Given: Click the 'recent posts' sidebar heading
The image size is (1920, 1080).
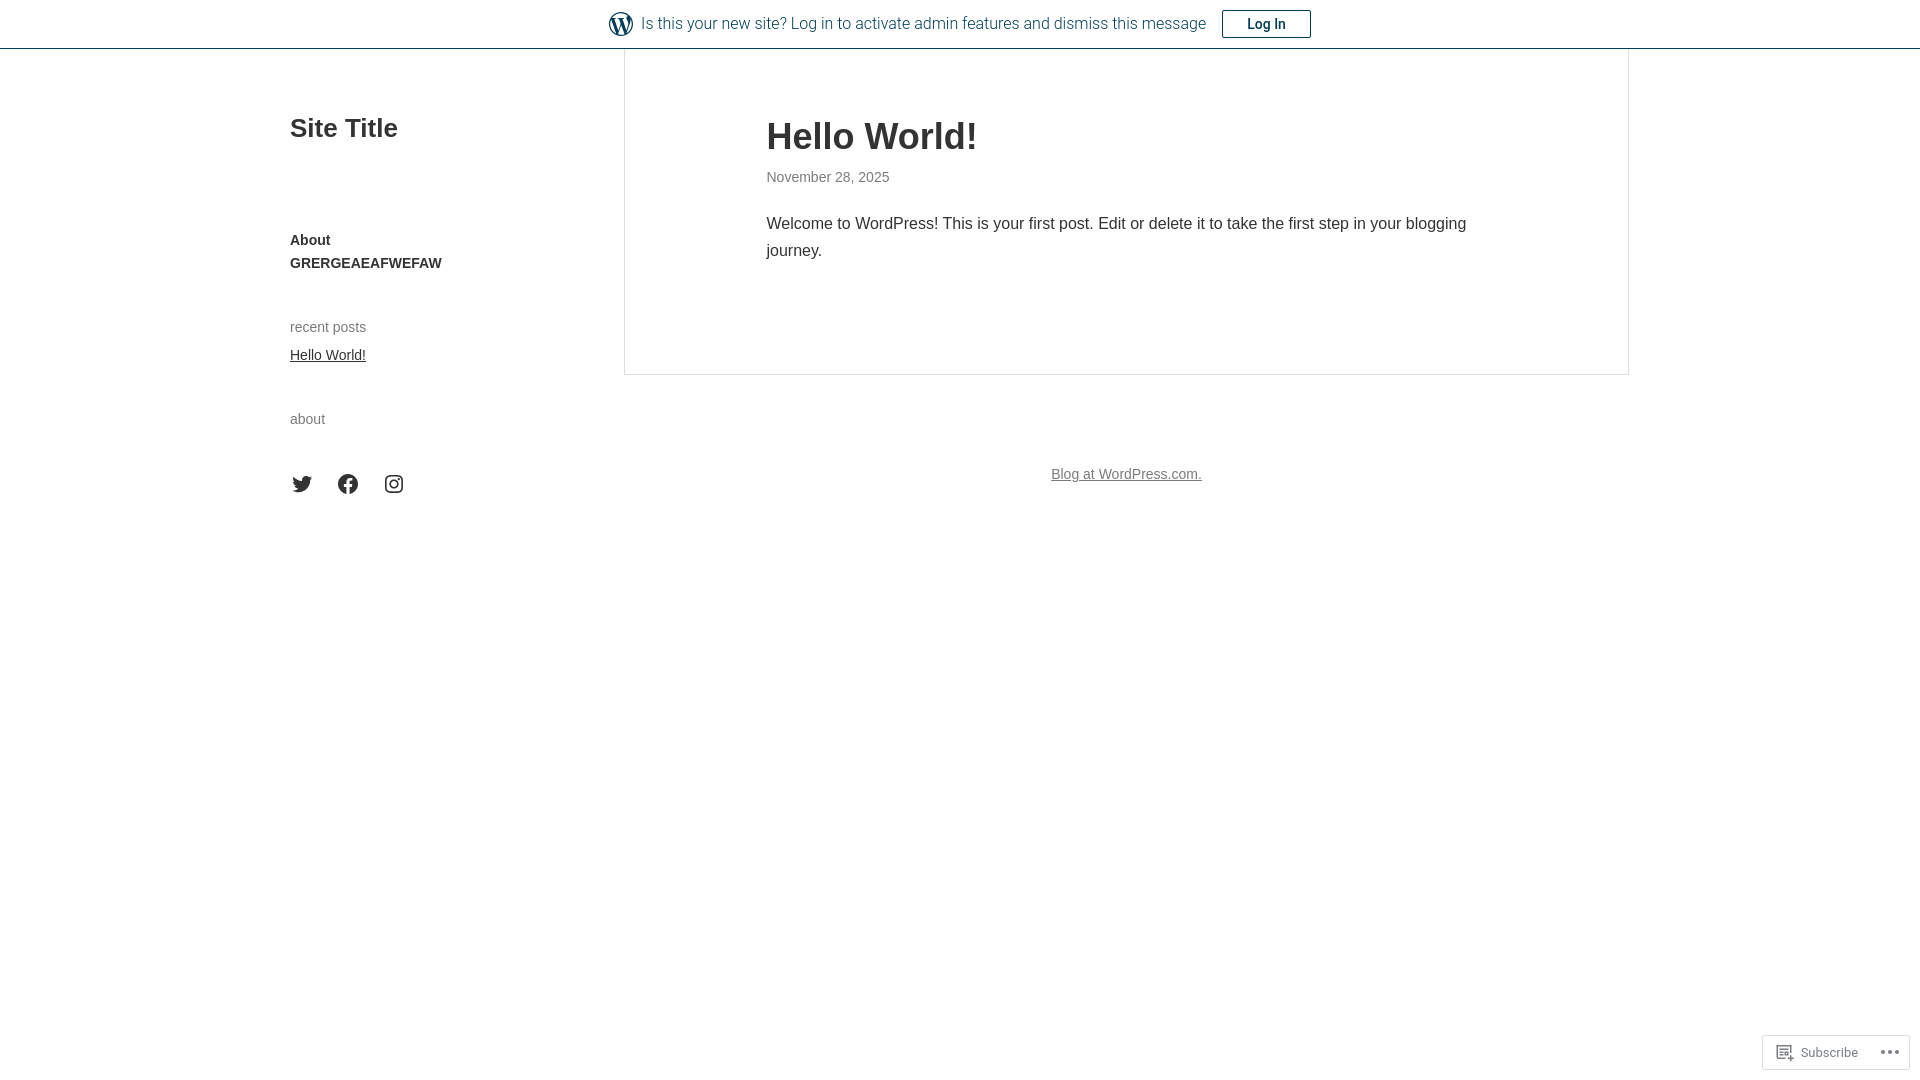Looking at the screenshot, I should coord(328,327).
